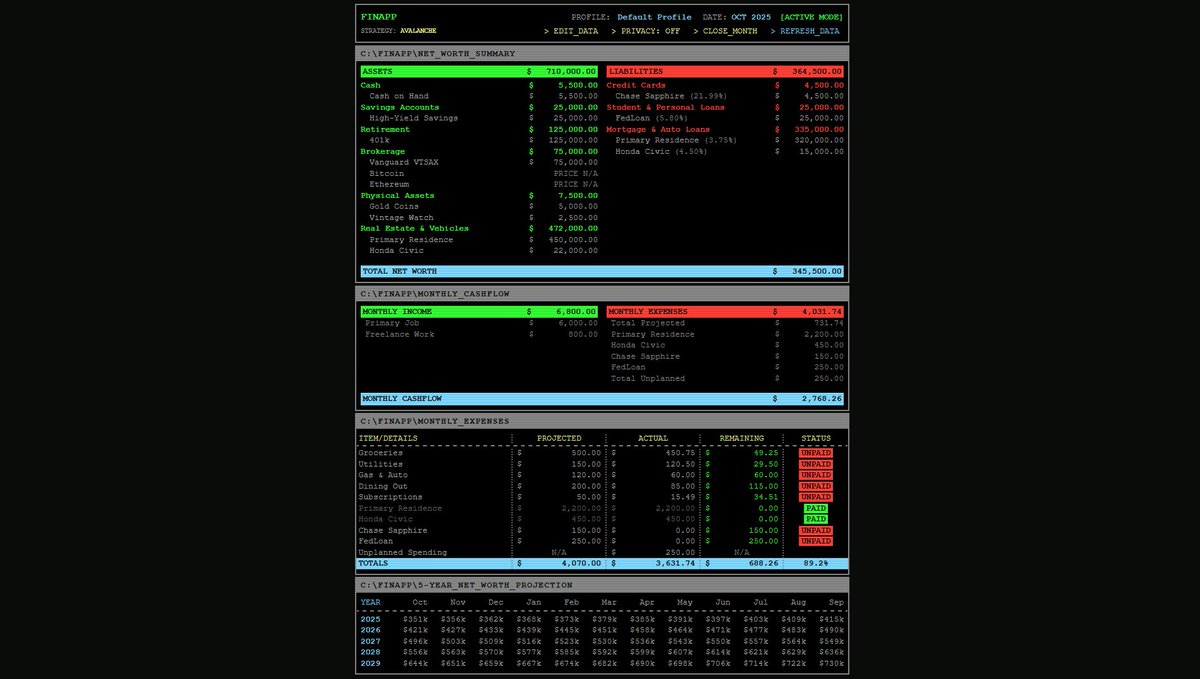Select the Gold Coins row
Screen dimensions: 1200x679
click(x=479, y=206)
